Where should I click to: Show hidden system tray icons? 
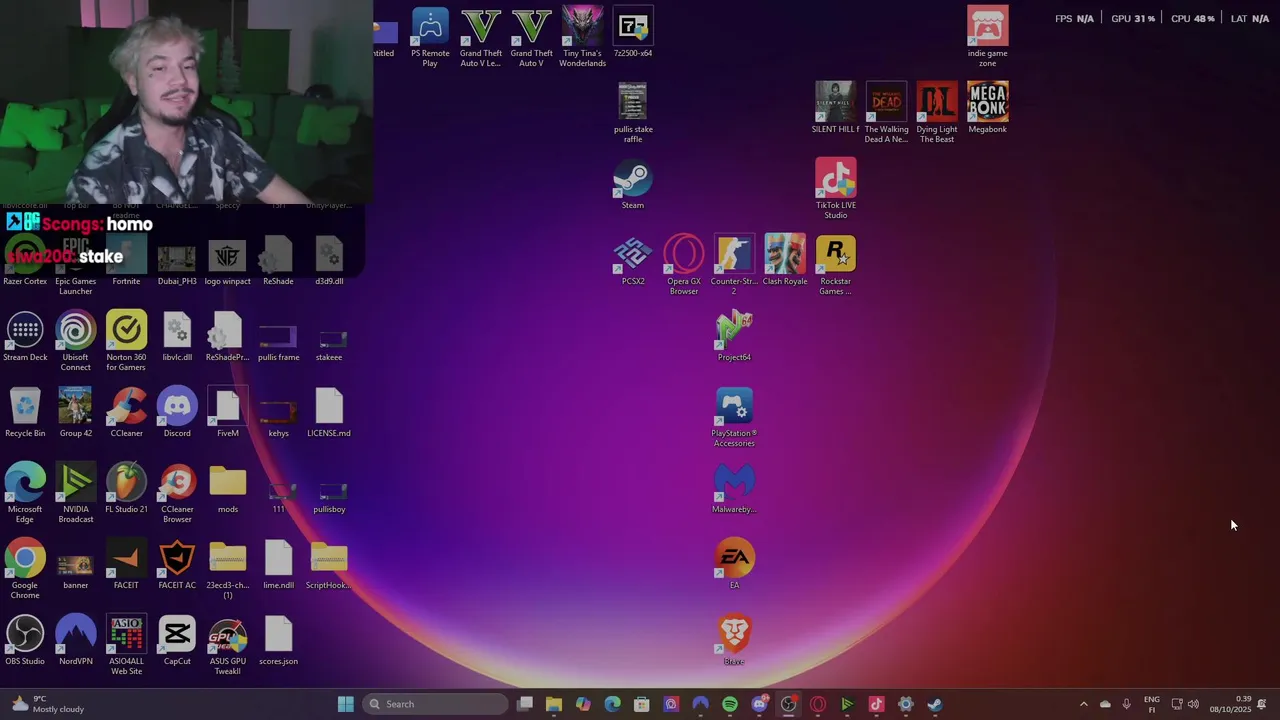(1083, 704)
